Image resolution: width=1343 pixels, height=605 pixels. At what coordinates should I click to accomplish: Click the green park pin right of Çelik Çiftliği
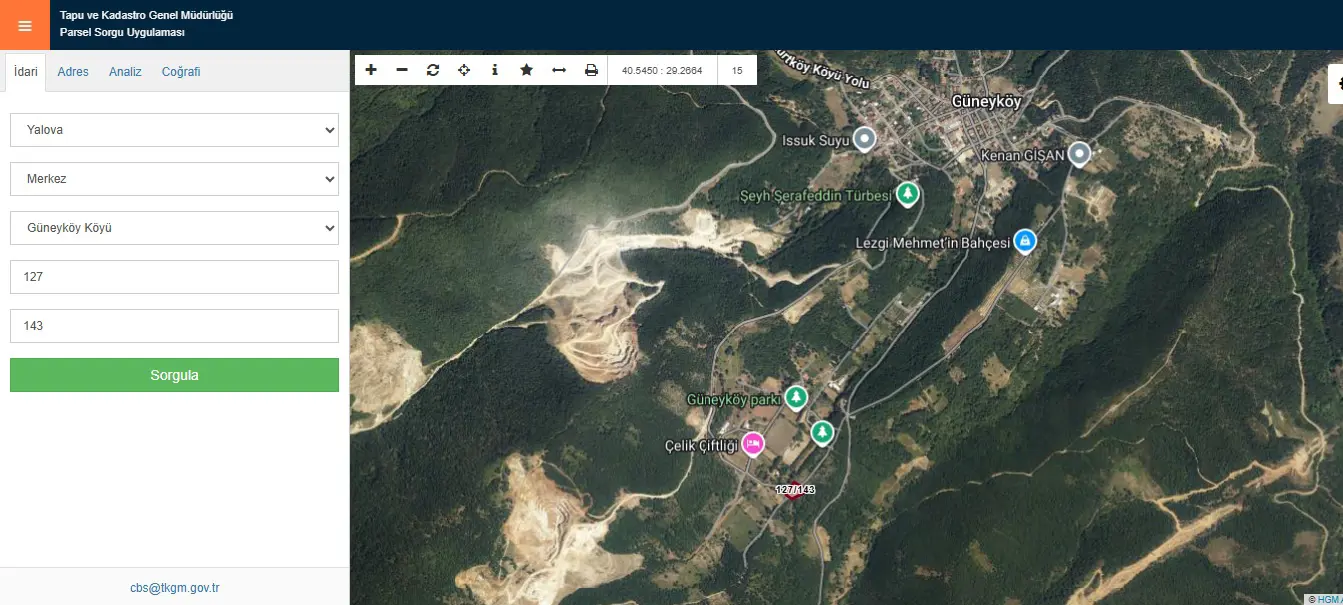822,433
